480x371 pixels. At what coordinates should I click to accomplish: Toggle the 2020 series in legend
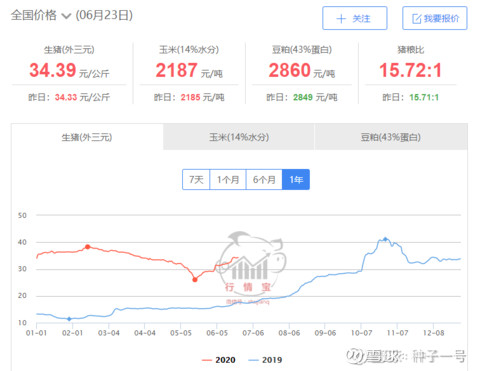(219, 360)
